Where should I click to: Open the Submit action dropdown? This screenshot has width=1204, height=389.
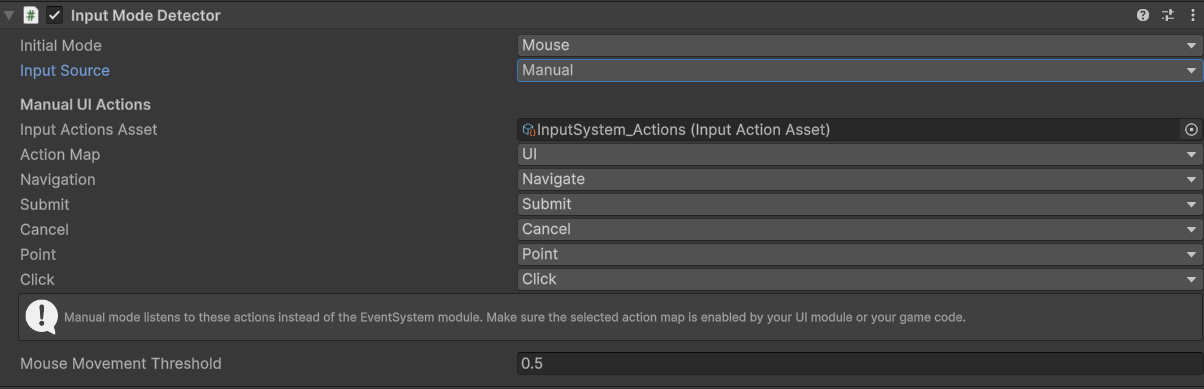860,204
